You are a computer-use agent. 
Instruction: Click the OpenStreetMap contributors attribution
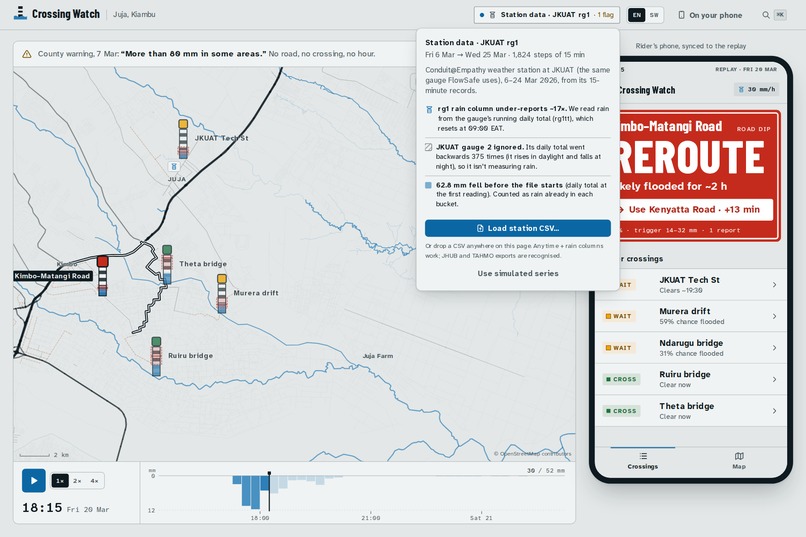[x=533, y=454]
